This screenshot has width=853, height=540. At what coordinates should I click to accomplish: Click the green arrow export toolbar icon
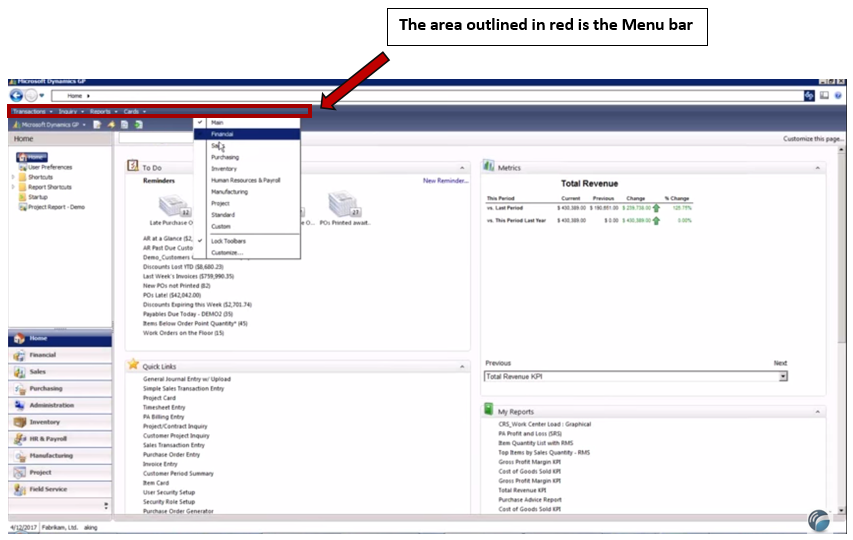point(138,125)
